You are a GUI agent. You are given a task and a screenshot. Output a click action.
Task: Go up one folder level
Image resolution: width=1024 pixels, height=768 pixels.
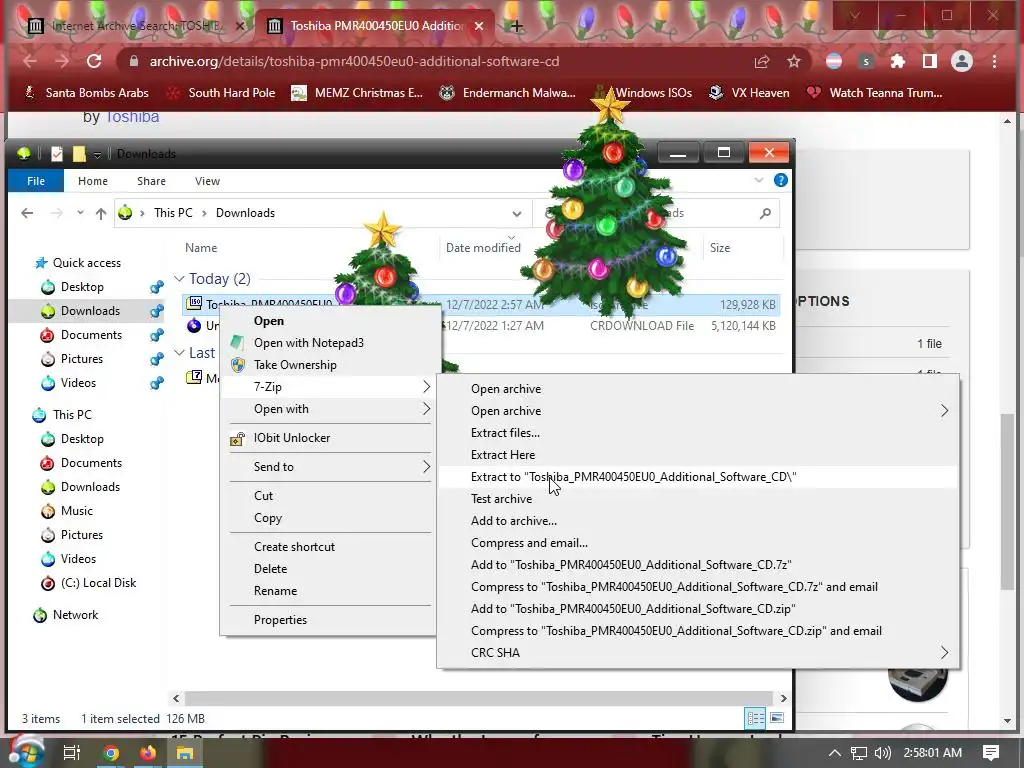click(x=101, y=213)
